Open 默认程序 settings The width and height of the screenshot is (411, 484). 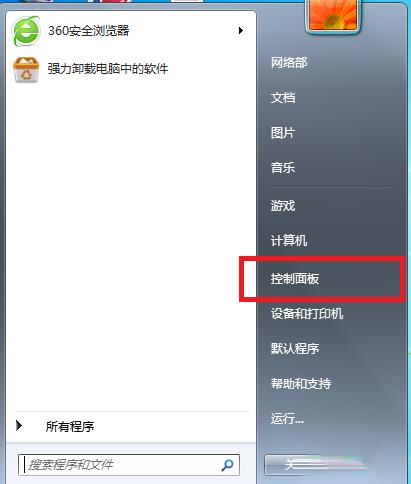pos(295,349)
